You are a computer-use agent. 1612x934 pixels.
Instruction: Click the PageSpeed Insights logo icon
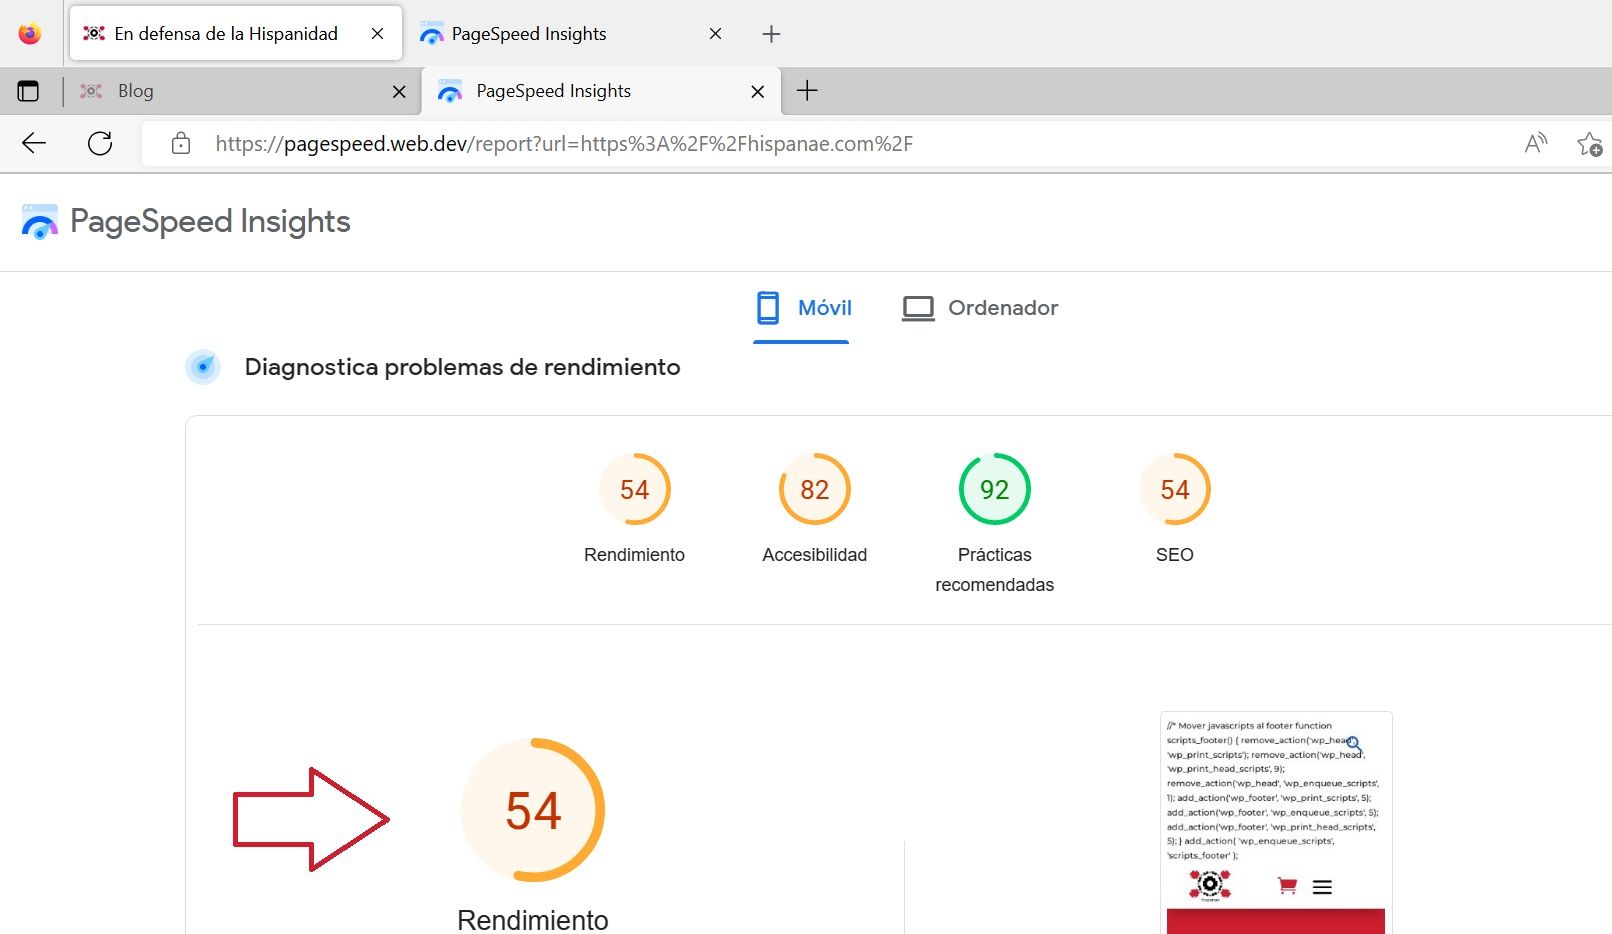pyautogui.click(x=40, y=222)
